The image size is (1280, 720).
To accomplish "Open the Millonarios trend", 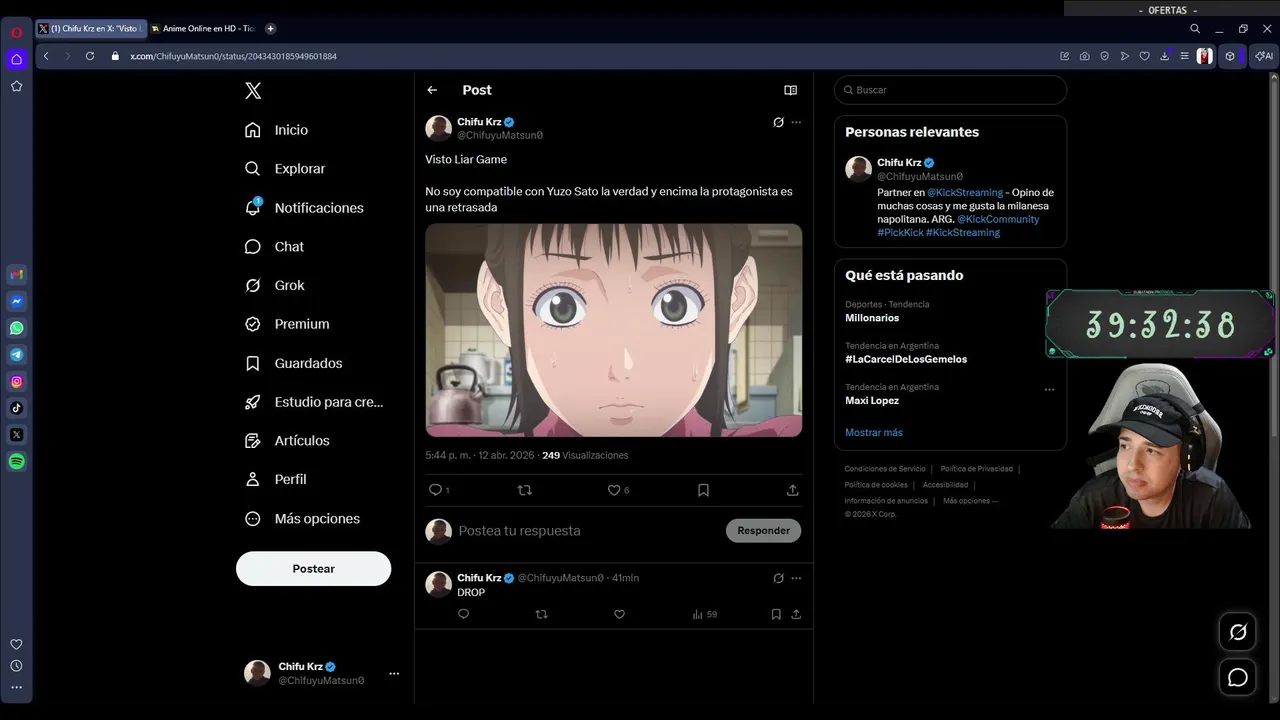I will [872, 318].
